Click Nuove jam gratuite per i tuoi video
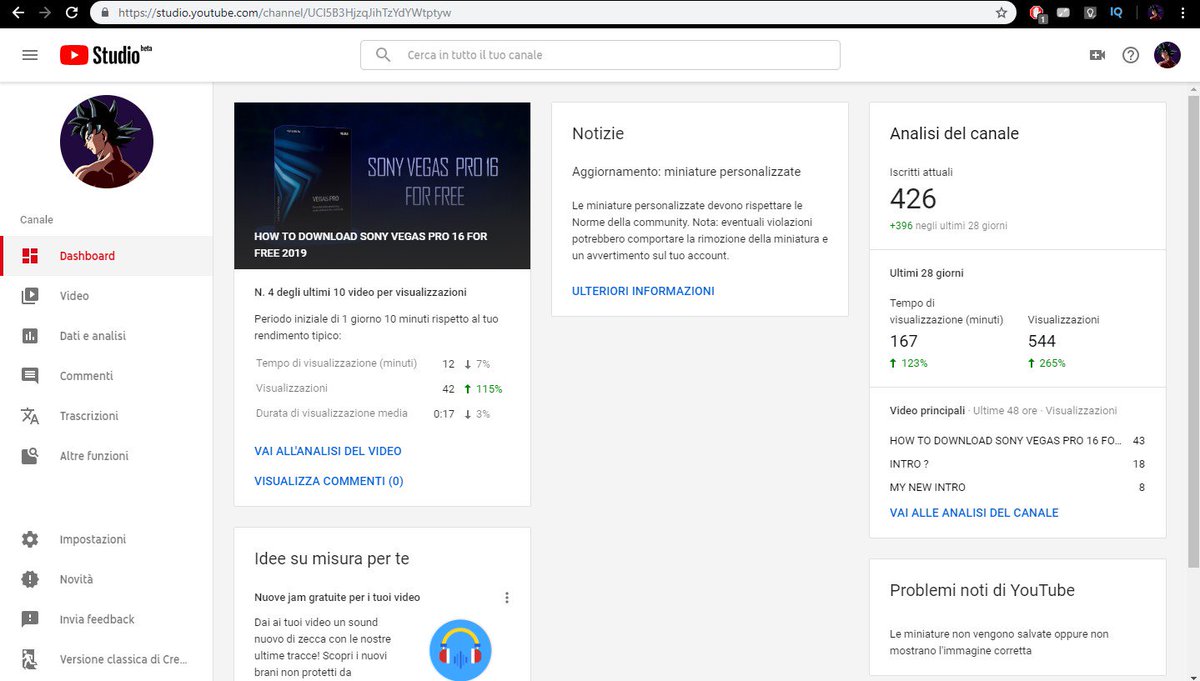Image resolution: width=1200 pixels, height=681 pixels. pos(337,597)
